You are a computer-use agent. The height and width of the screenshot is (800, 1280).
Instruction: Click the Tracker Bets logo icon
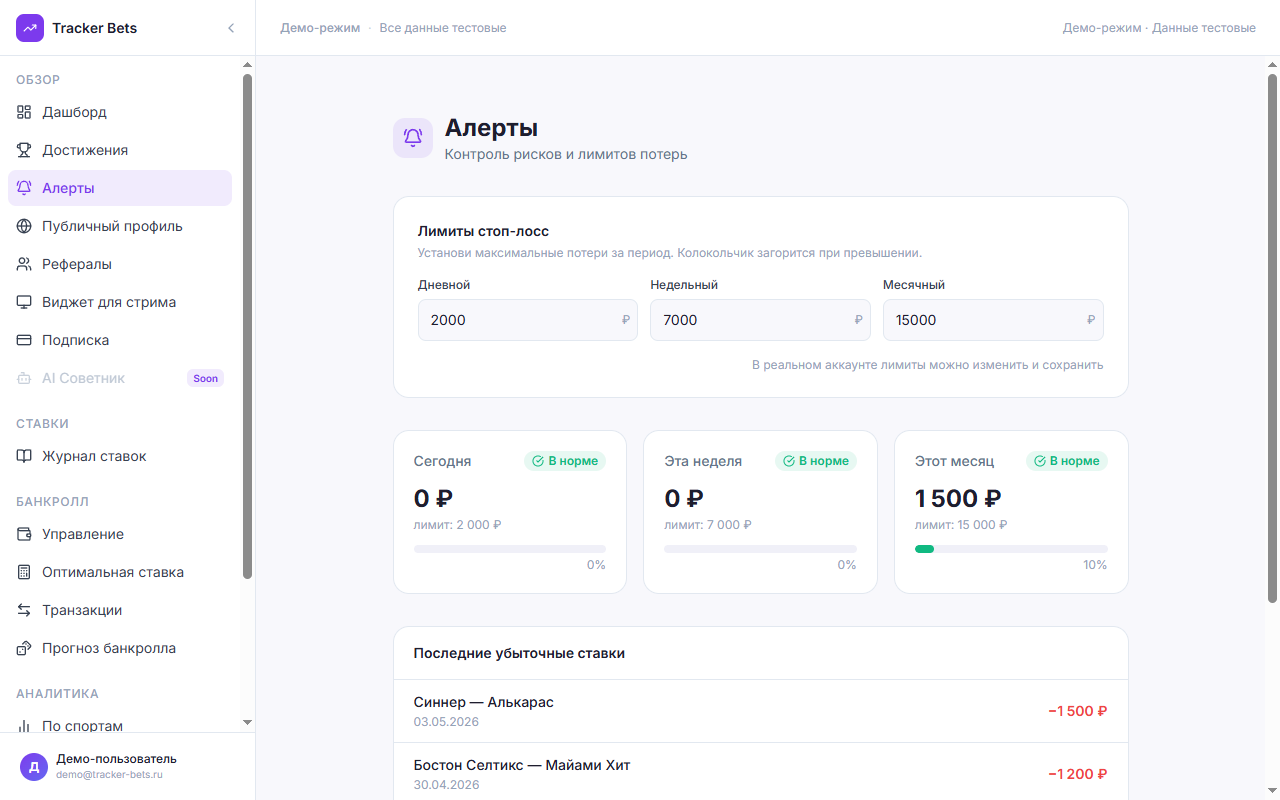(x=30, y=28)
